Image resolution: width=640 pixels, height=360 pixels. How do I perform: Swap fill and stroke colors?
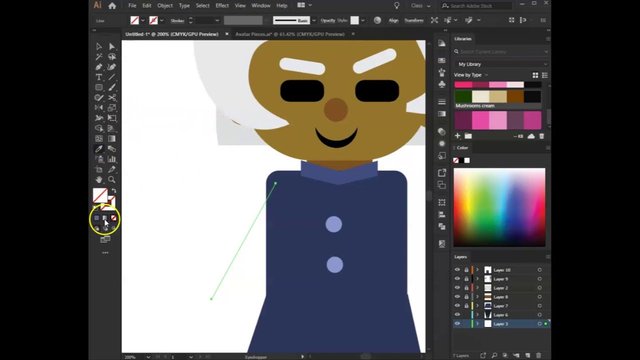114,191
